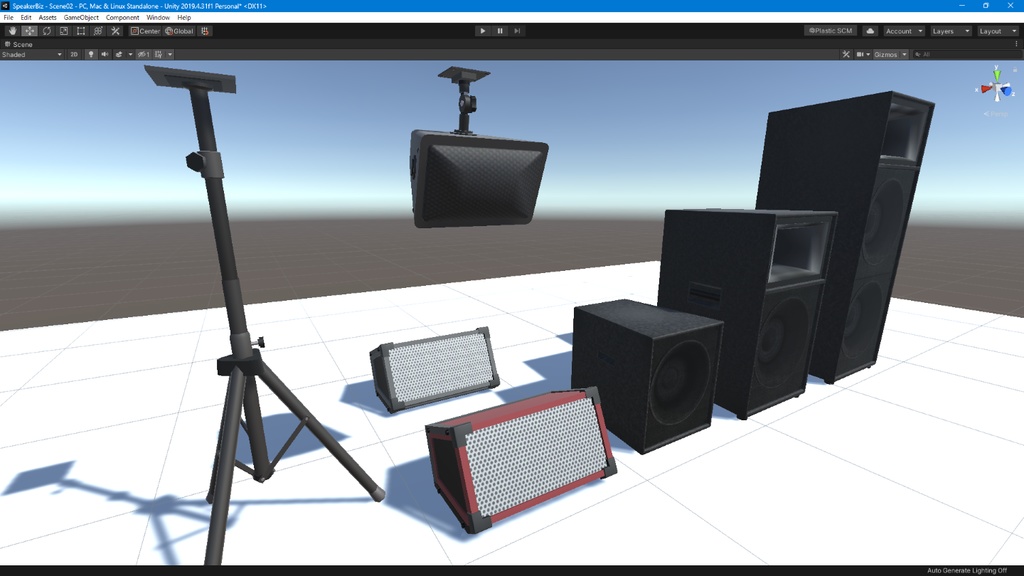Select the red speaker amplifier

click(520, 460)
